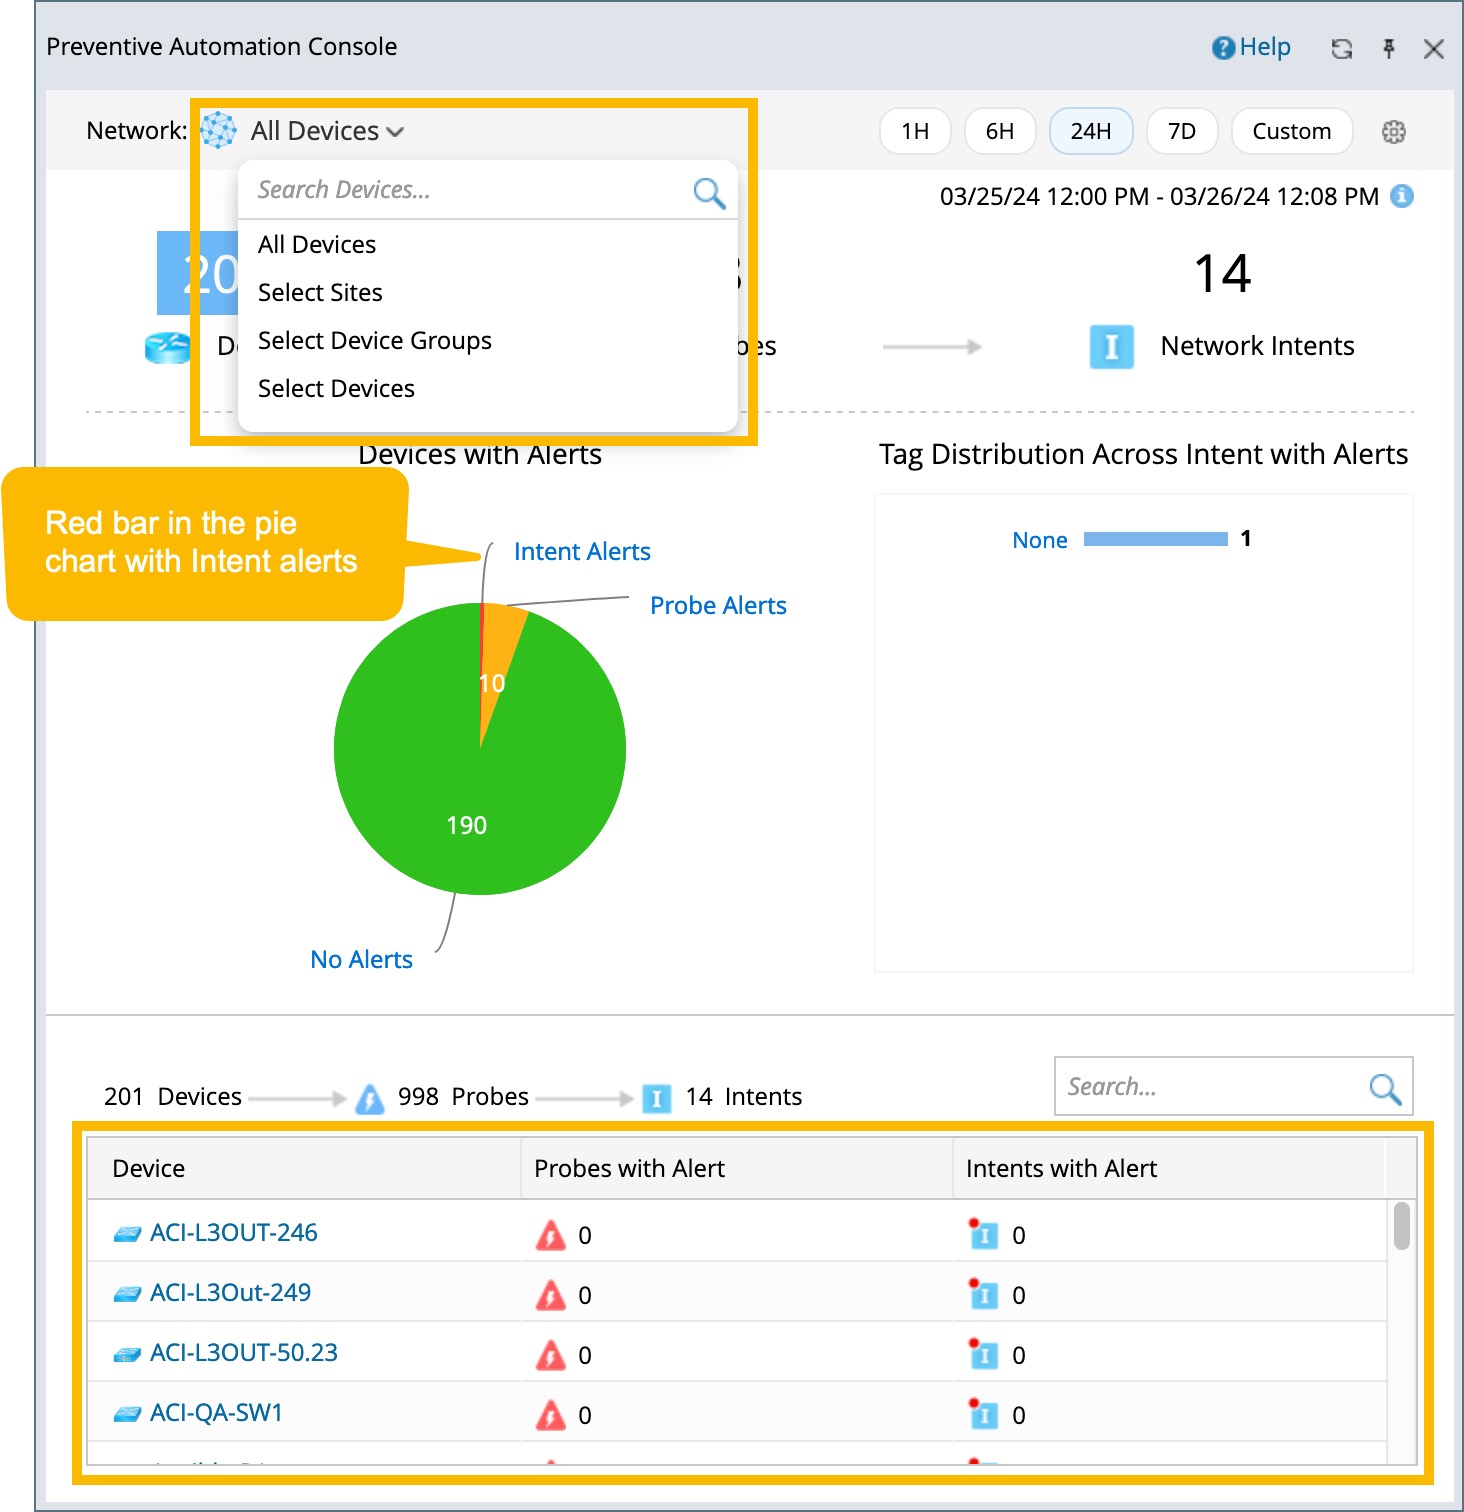Pin the Preventive Automation Console
Screen dimensions: 1464x1512
[x=1389, y=48]
